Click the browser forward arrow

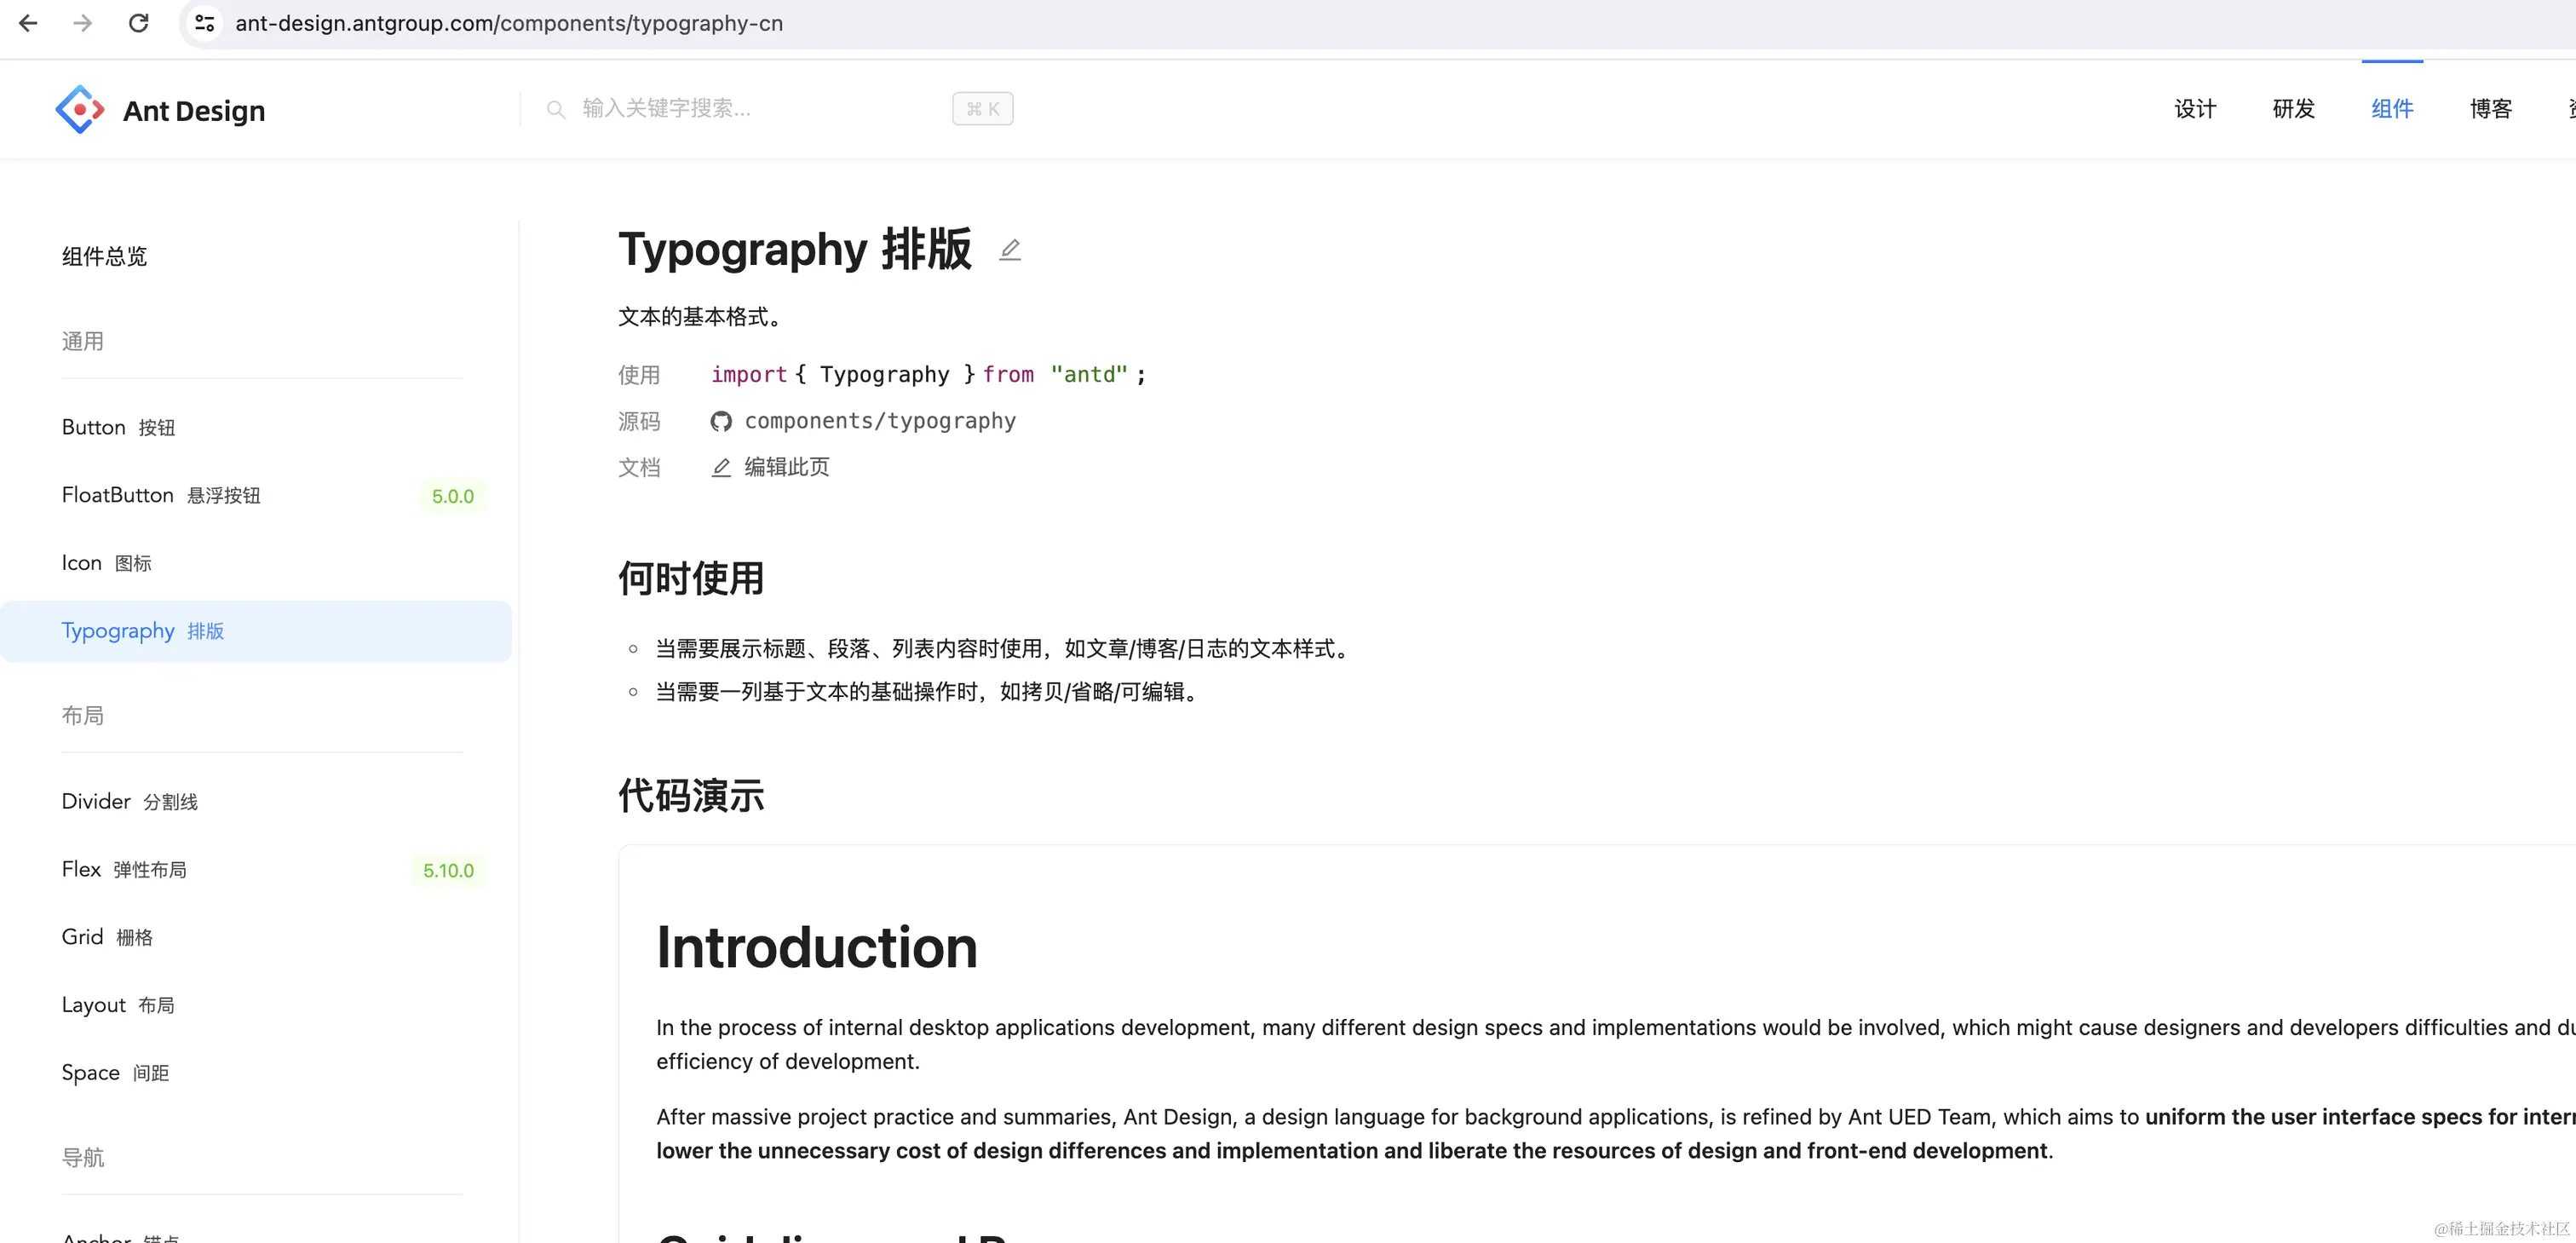coord(83,23)
